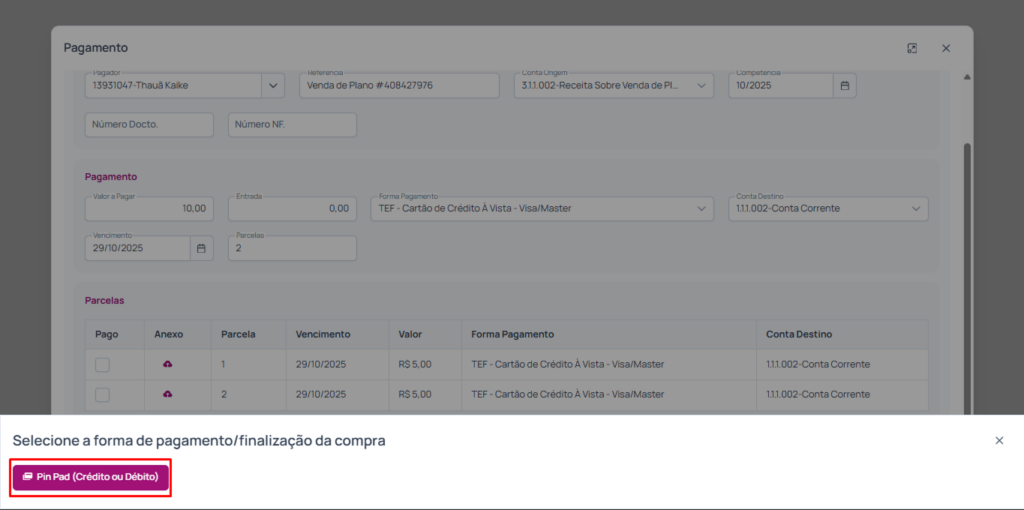
Task: Open the Vencimento date calendar icon
Action: (x=201, y=248)
